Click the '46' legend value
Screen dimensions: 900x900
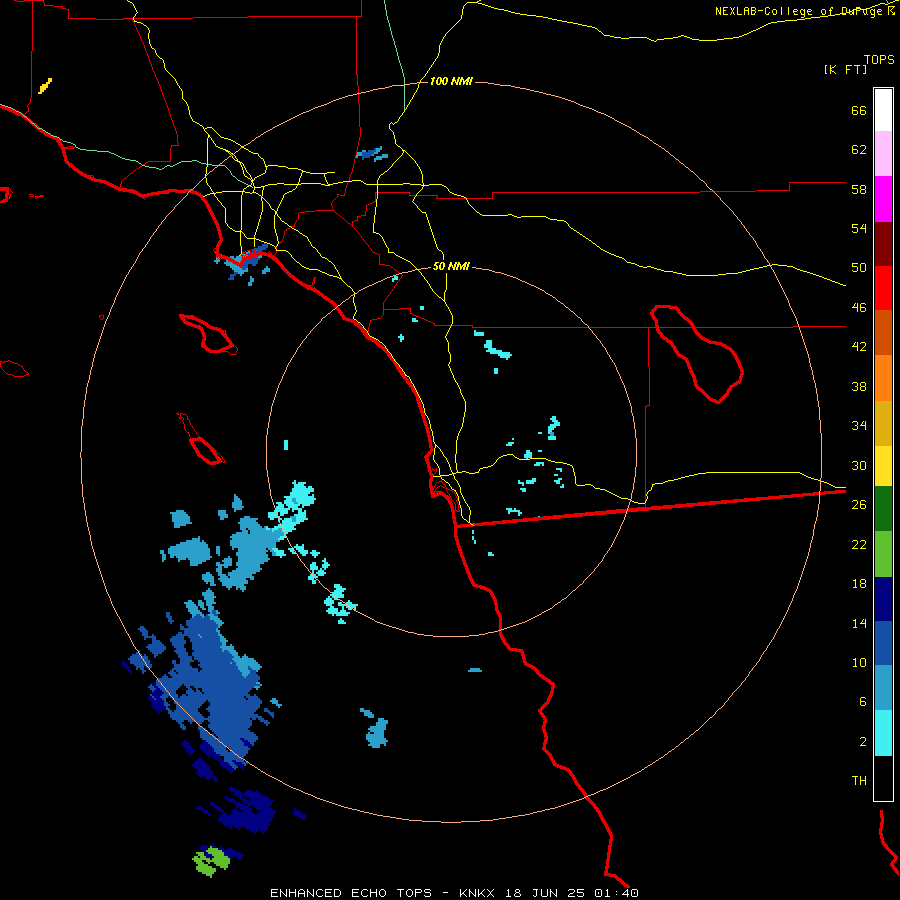[x=859, y=308]
